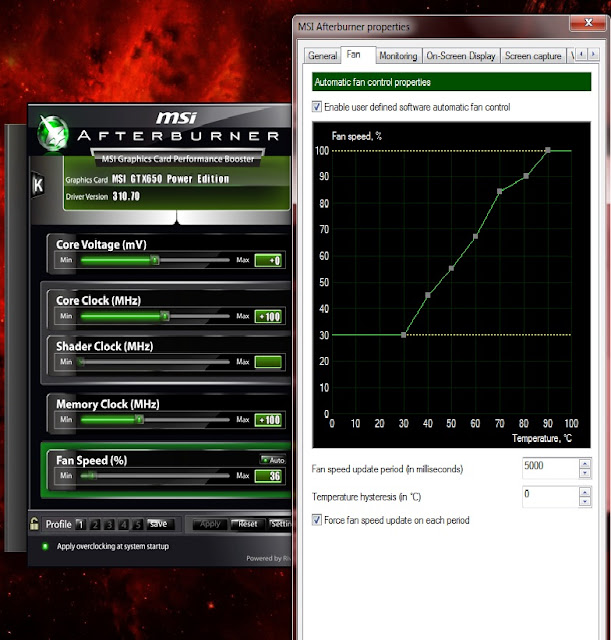Decrease the fan speed update period
This screenshot has width=611, height=640.
click(585, 473)
